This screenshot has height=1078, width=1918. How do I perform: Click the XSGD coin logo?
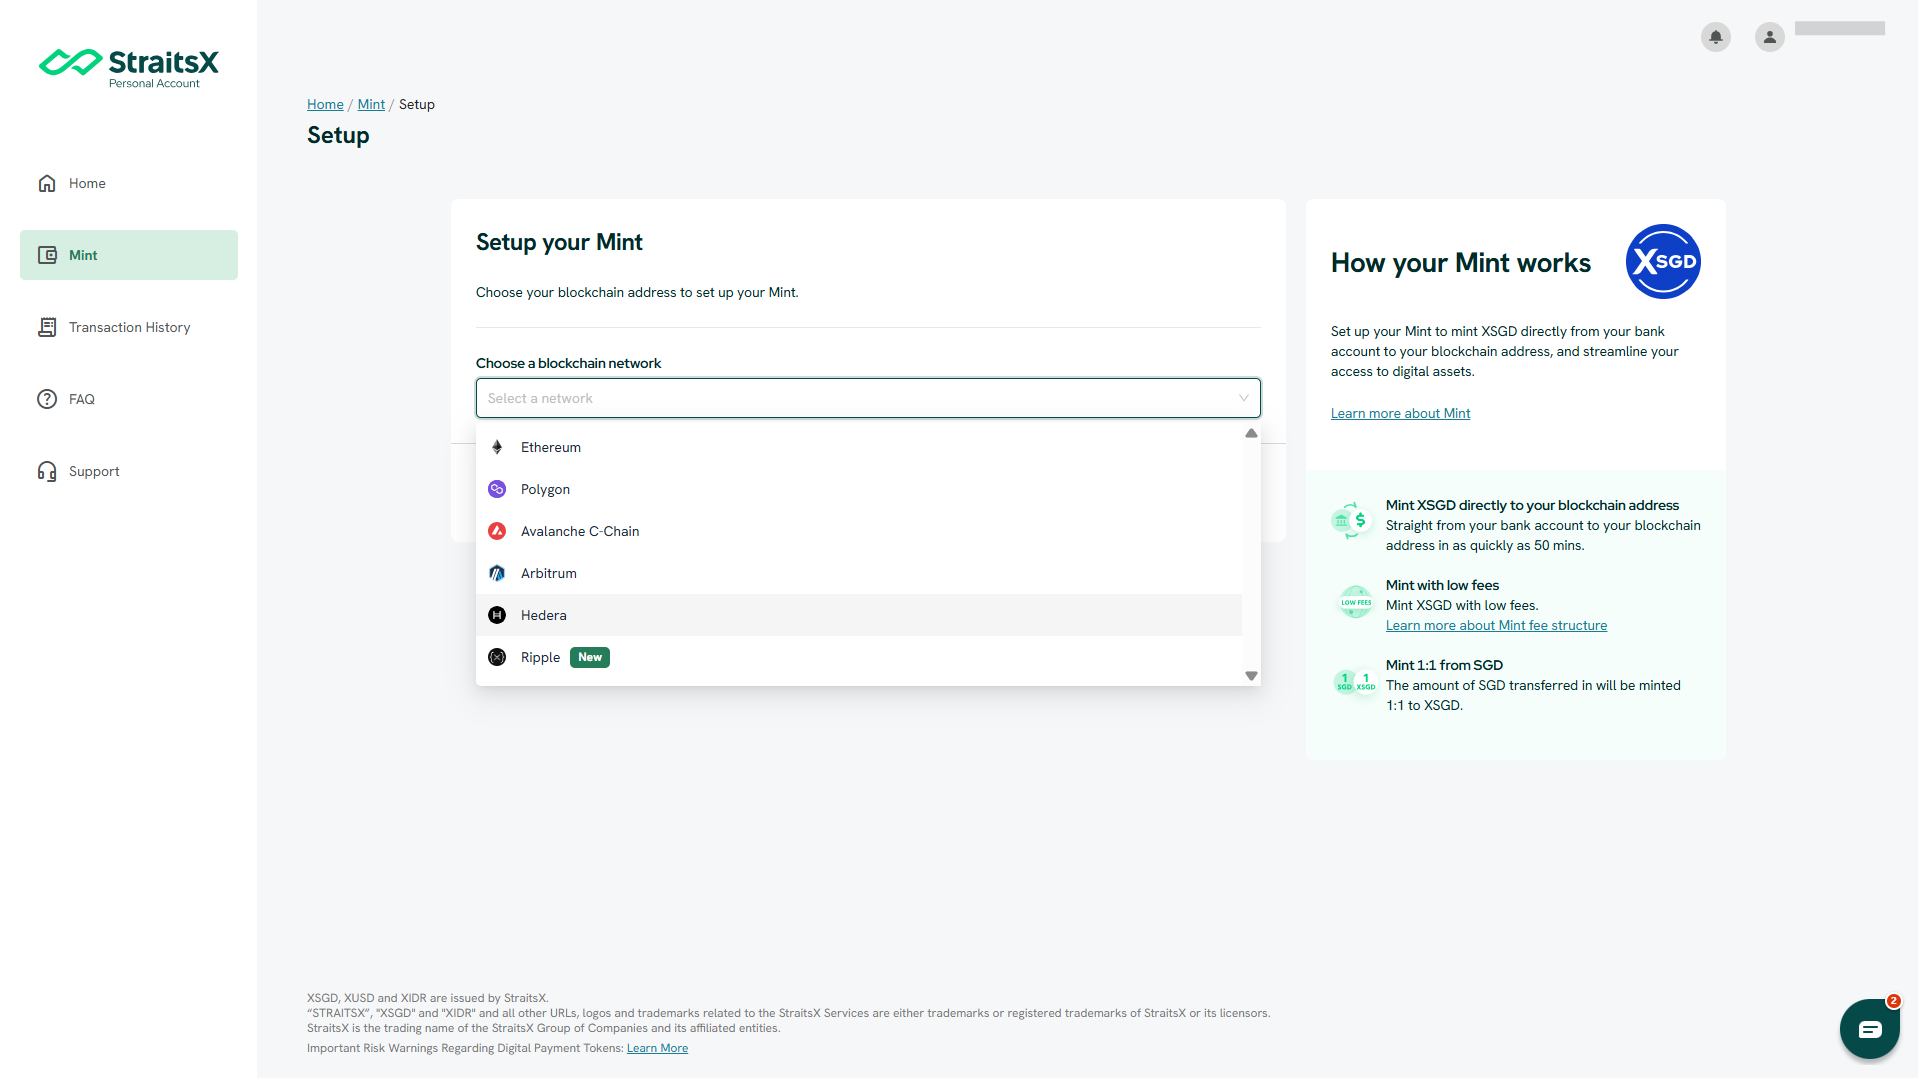[1663, 261]
